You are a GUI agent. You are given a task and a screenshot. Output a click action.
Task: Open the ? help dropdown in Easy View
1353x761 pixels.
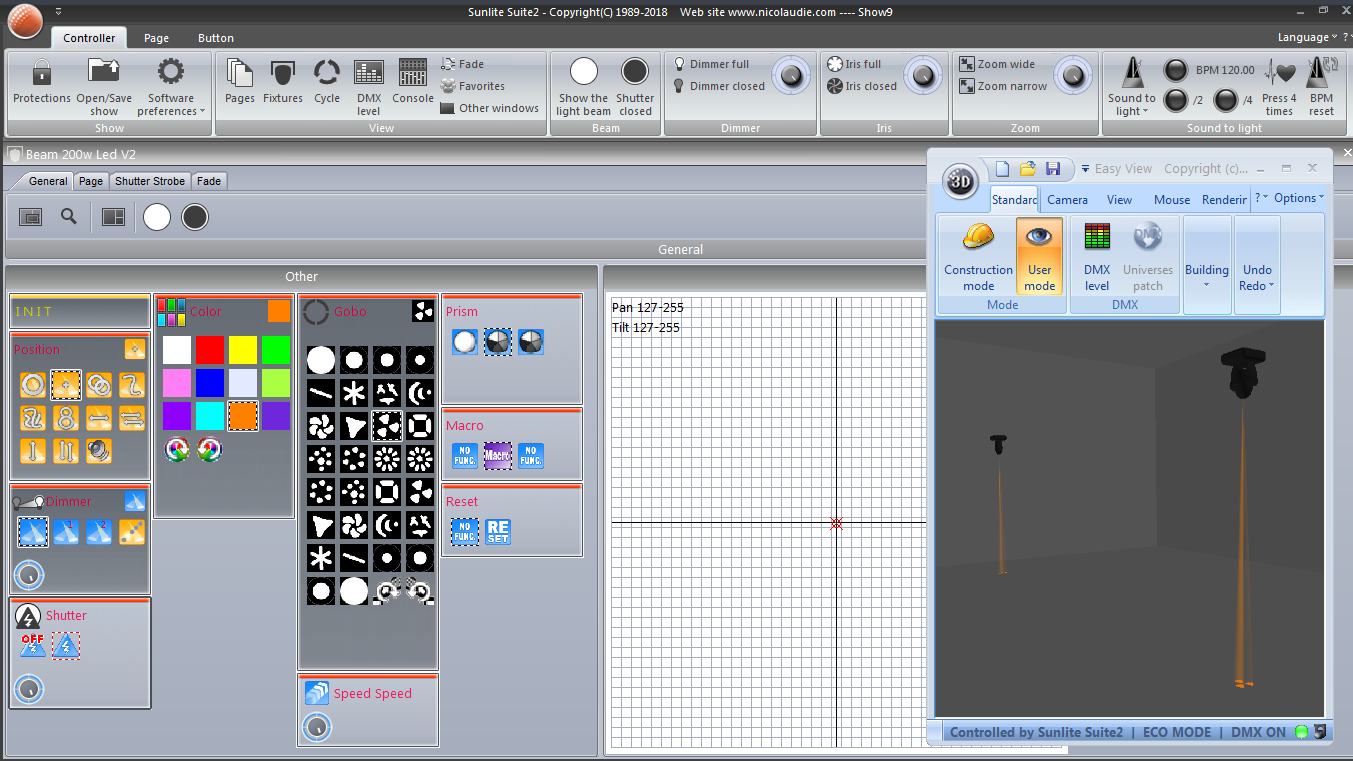coord(1262,198)
